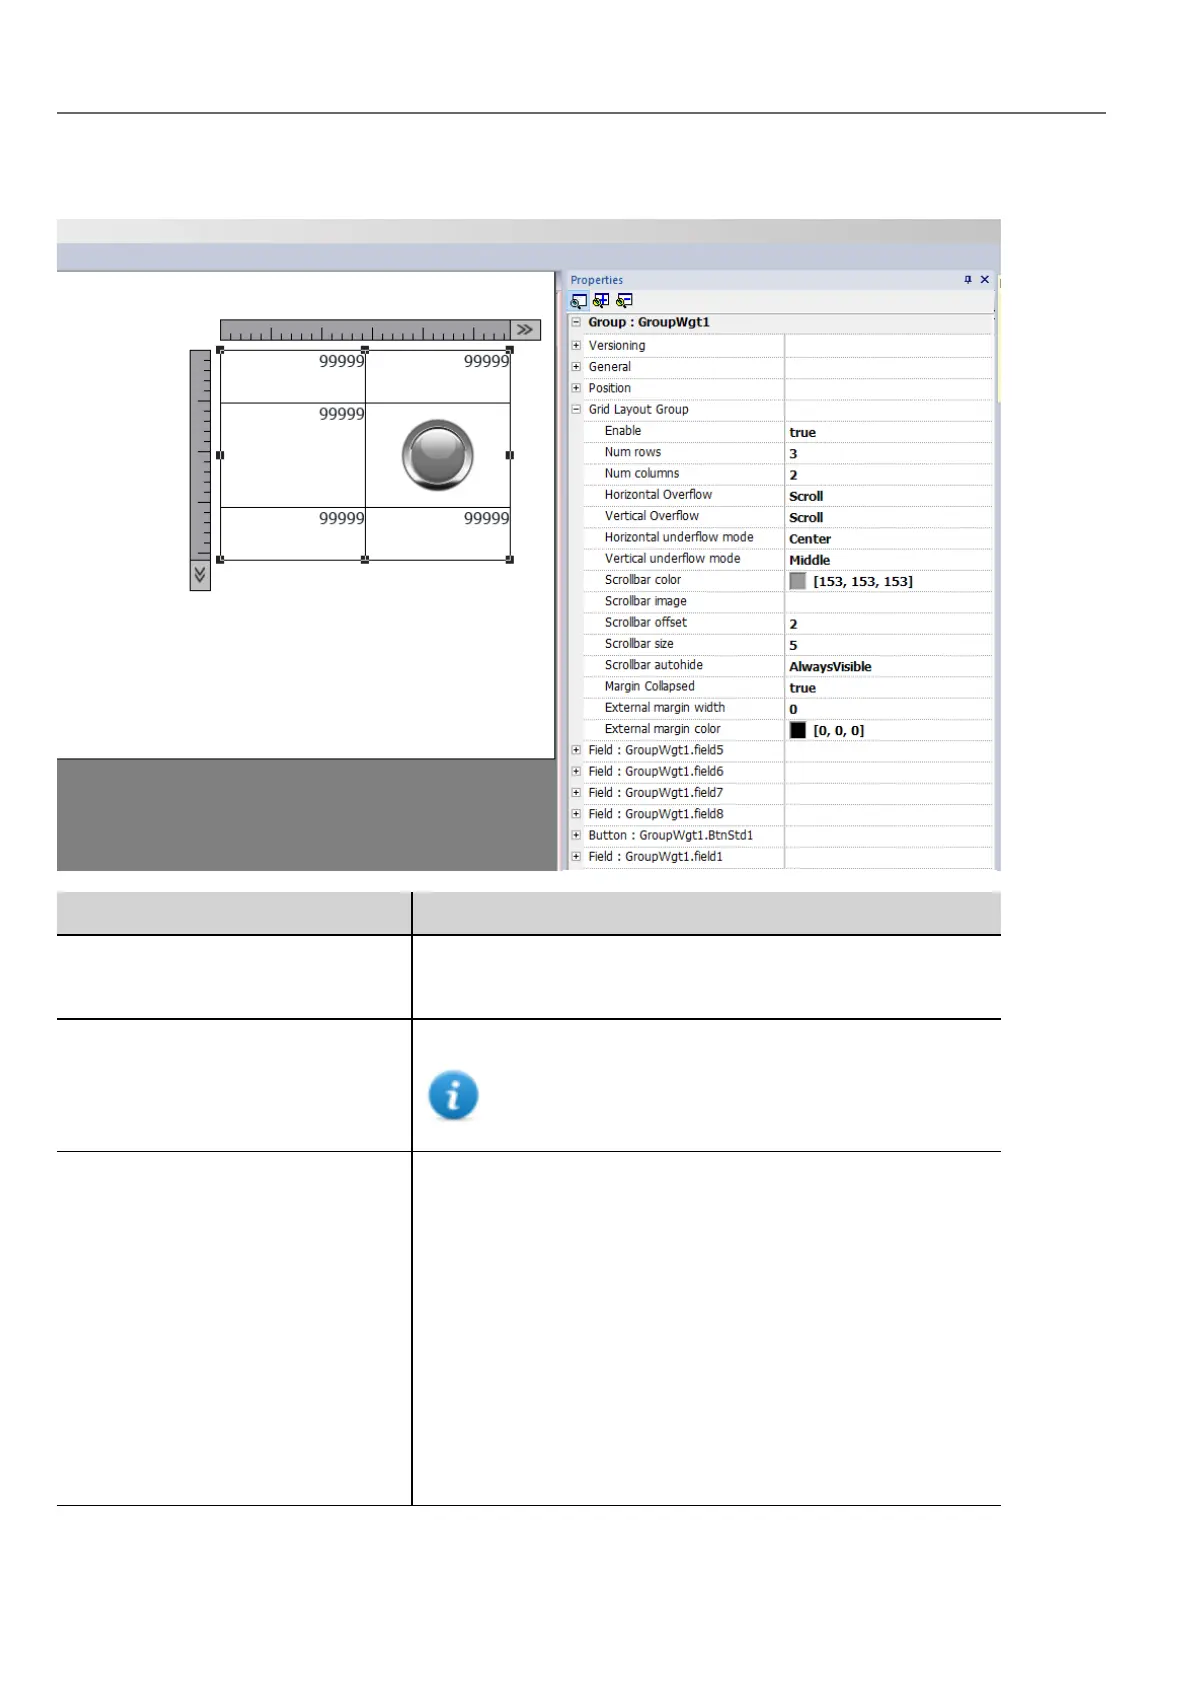Click the Margin Collapsed label
This screenshot has width=1191, height=1684.
(x=649, y=686)
